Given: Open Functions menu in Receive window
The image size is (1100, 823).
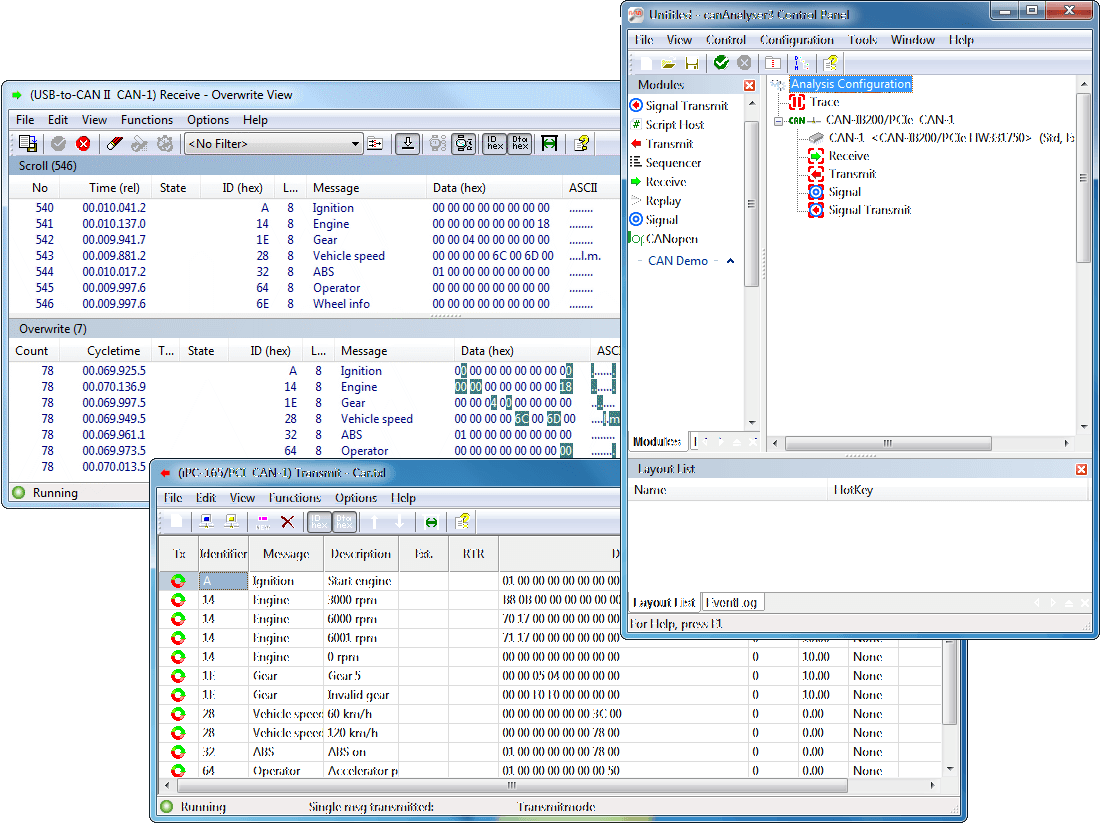Looking at the screenshot, I should click(x=147, y=120).
